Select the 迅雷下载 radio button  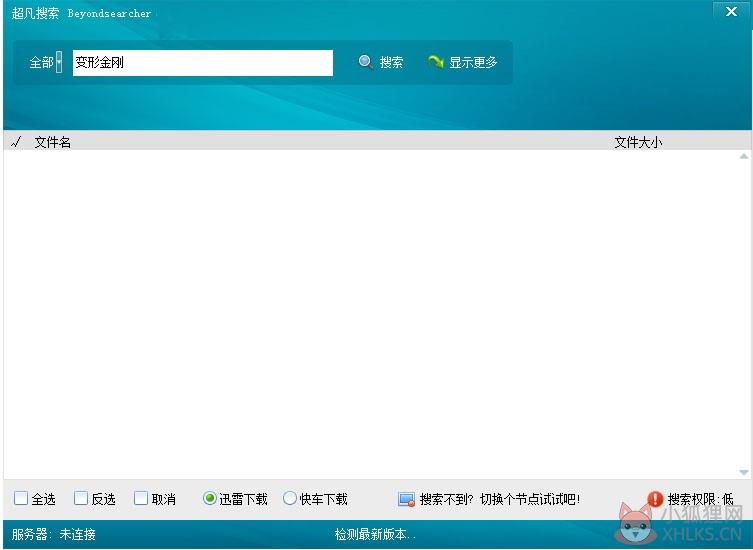pos(210,498)
